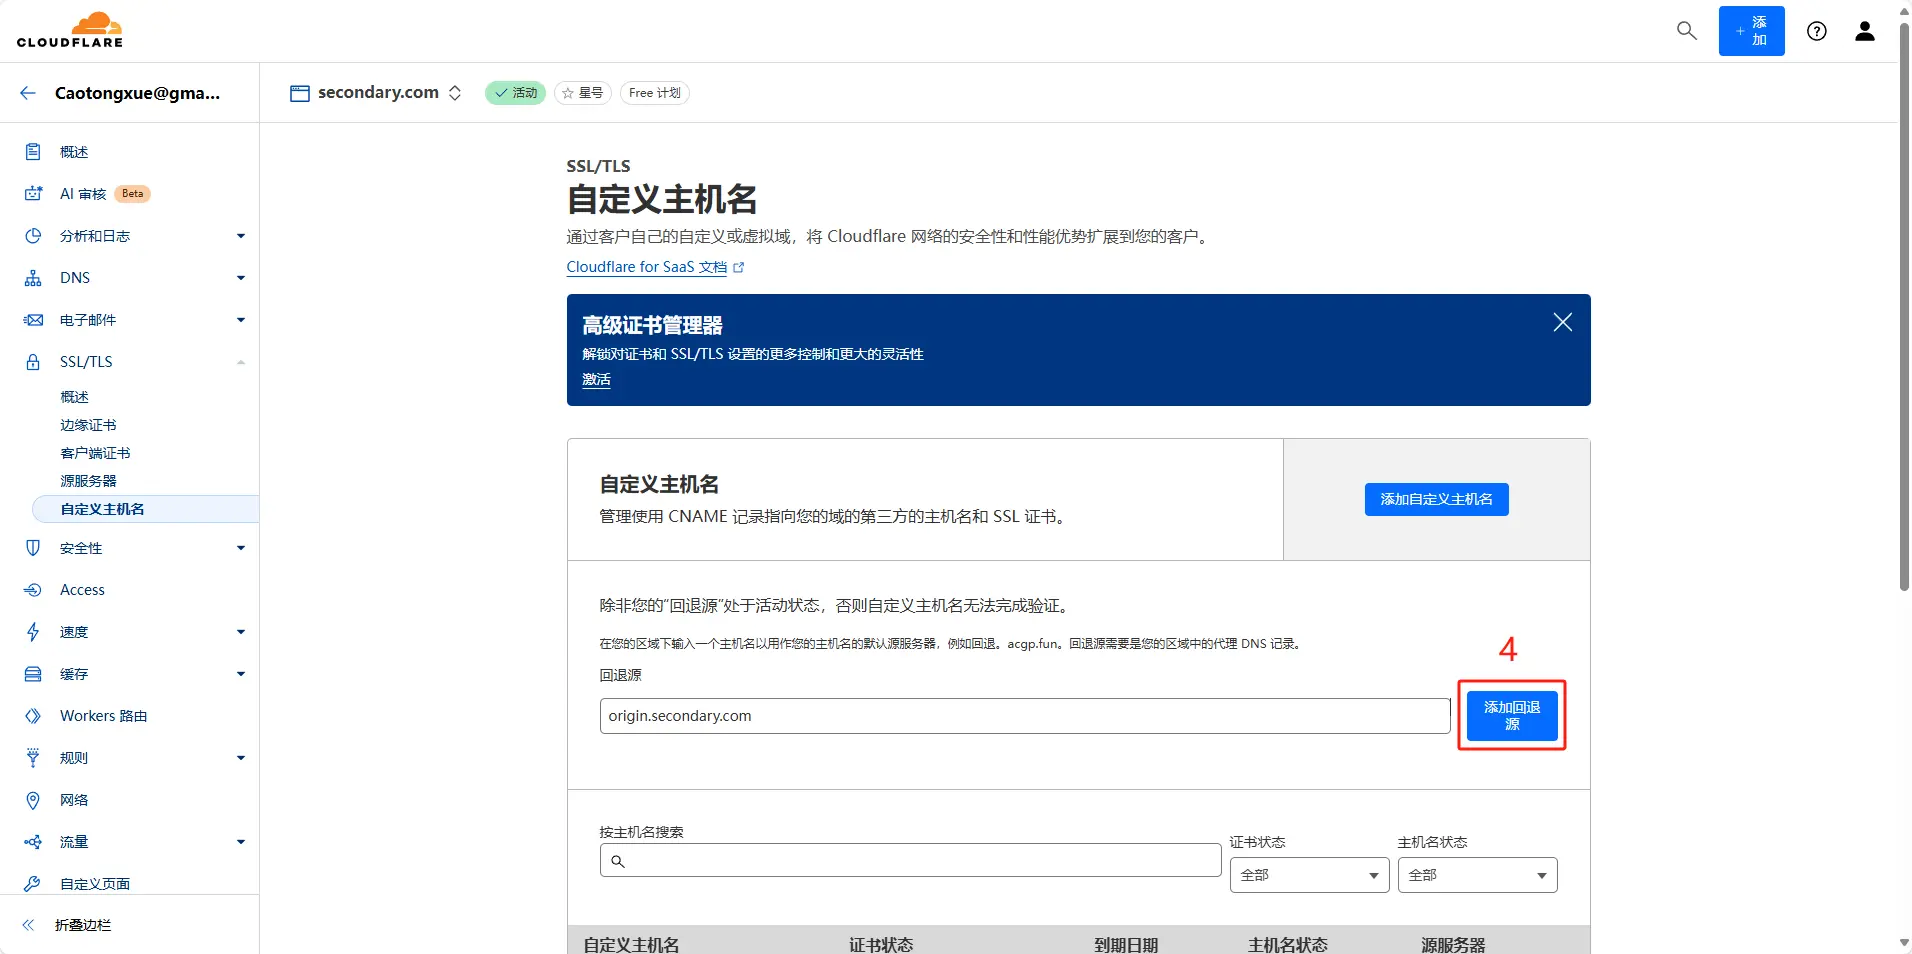Expand the 缓存 menu arrow
Viewport: 1912px width, 954px height.
(241, 674)
